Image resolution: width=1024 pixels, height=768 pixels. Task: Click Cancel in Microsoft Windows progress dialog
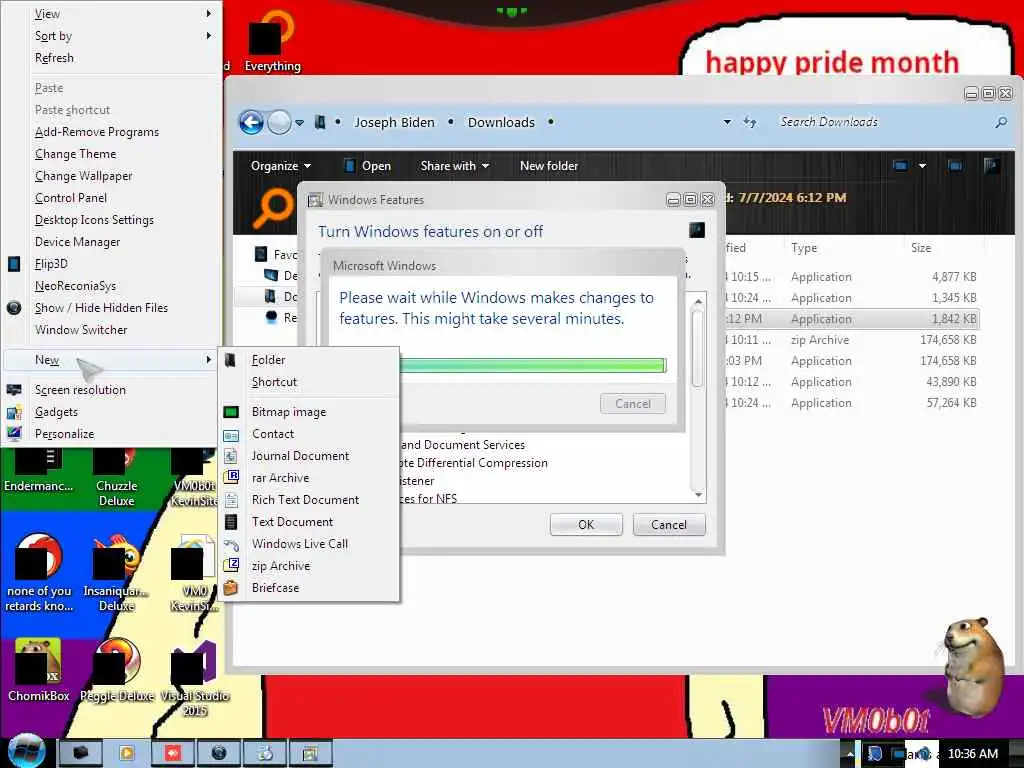point(633,404)
